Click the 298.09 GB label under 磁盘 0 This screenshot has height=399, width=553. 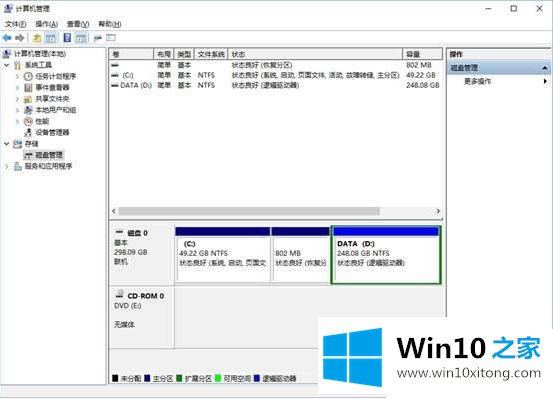(130, 252)
